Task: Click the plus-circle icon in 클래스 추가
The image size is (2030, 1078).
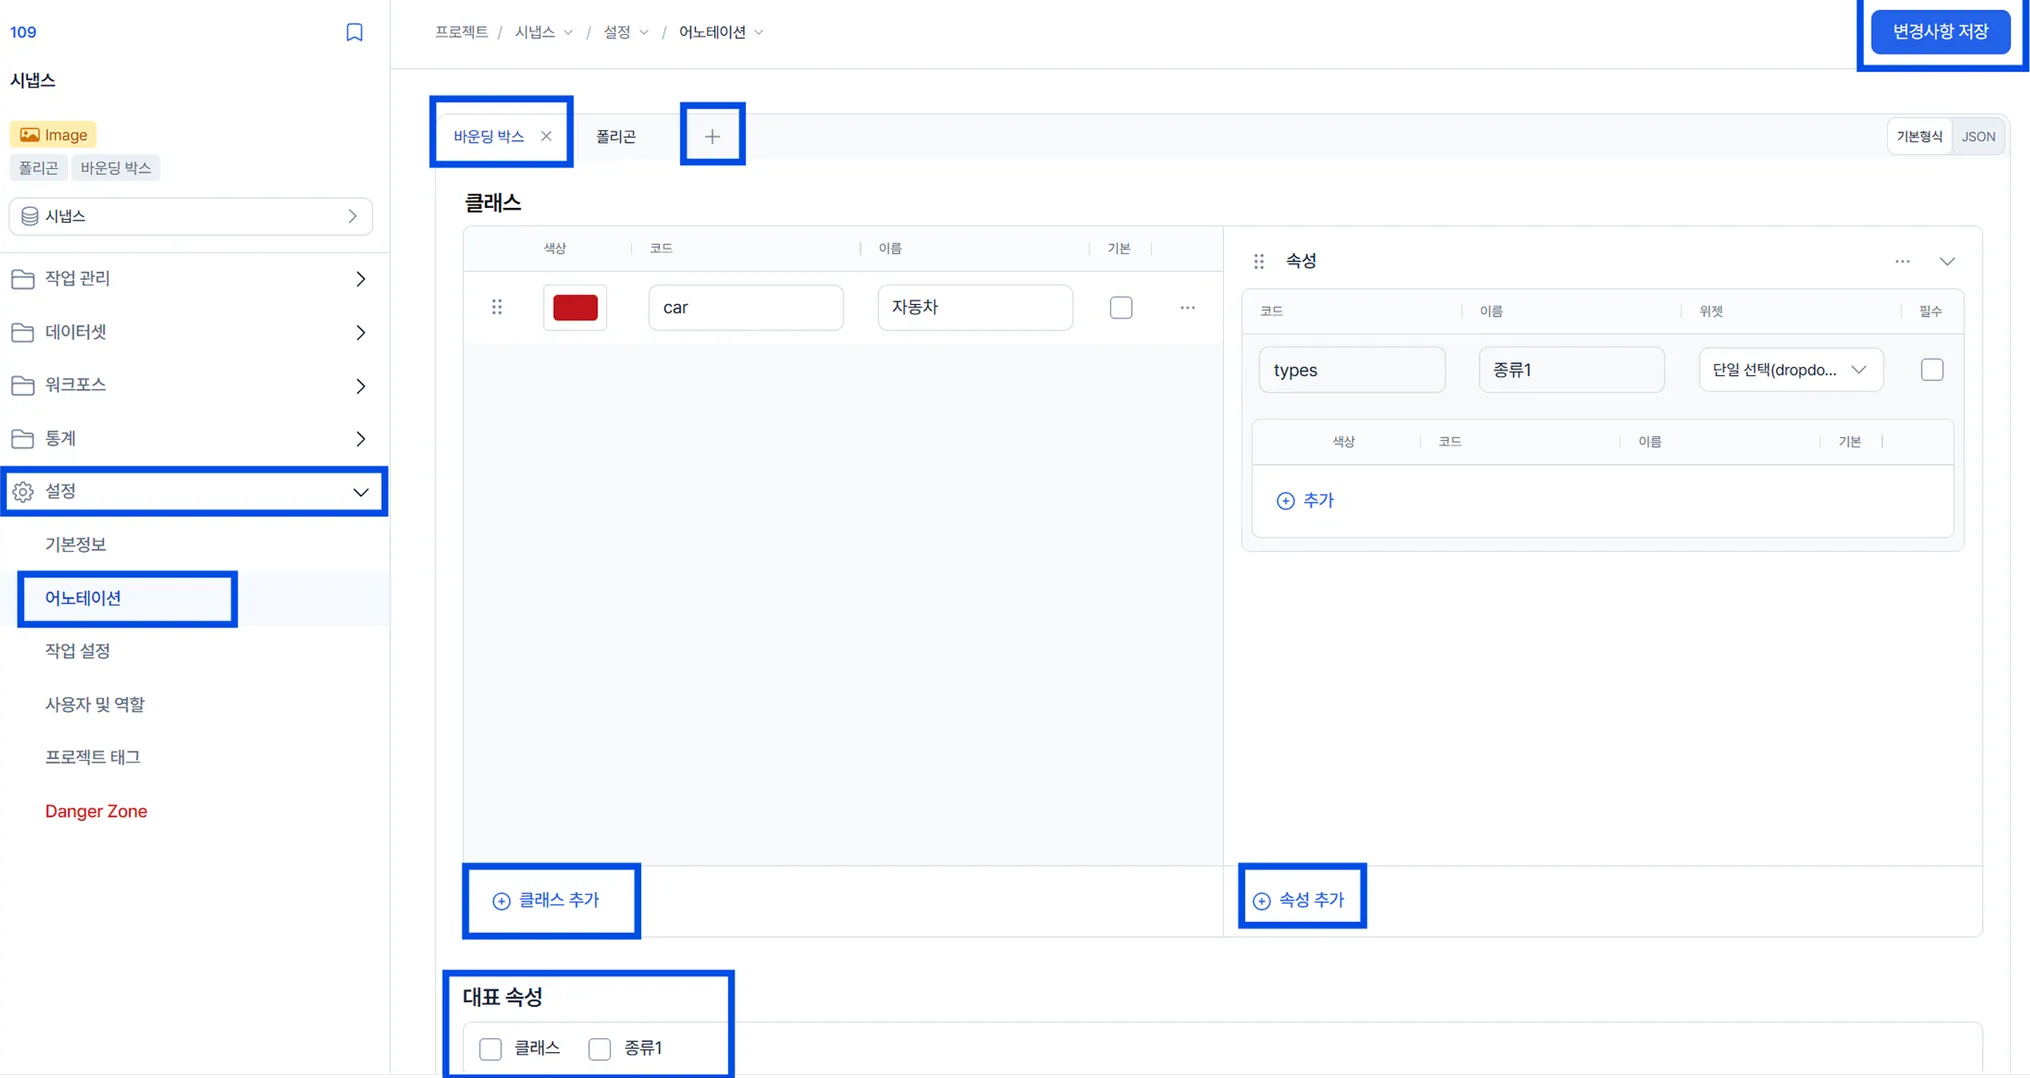Action: click(501, 901)
